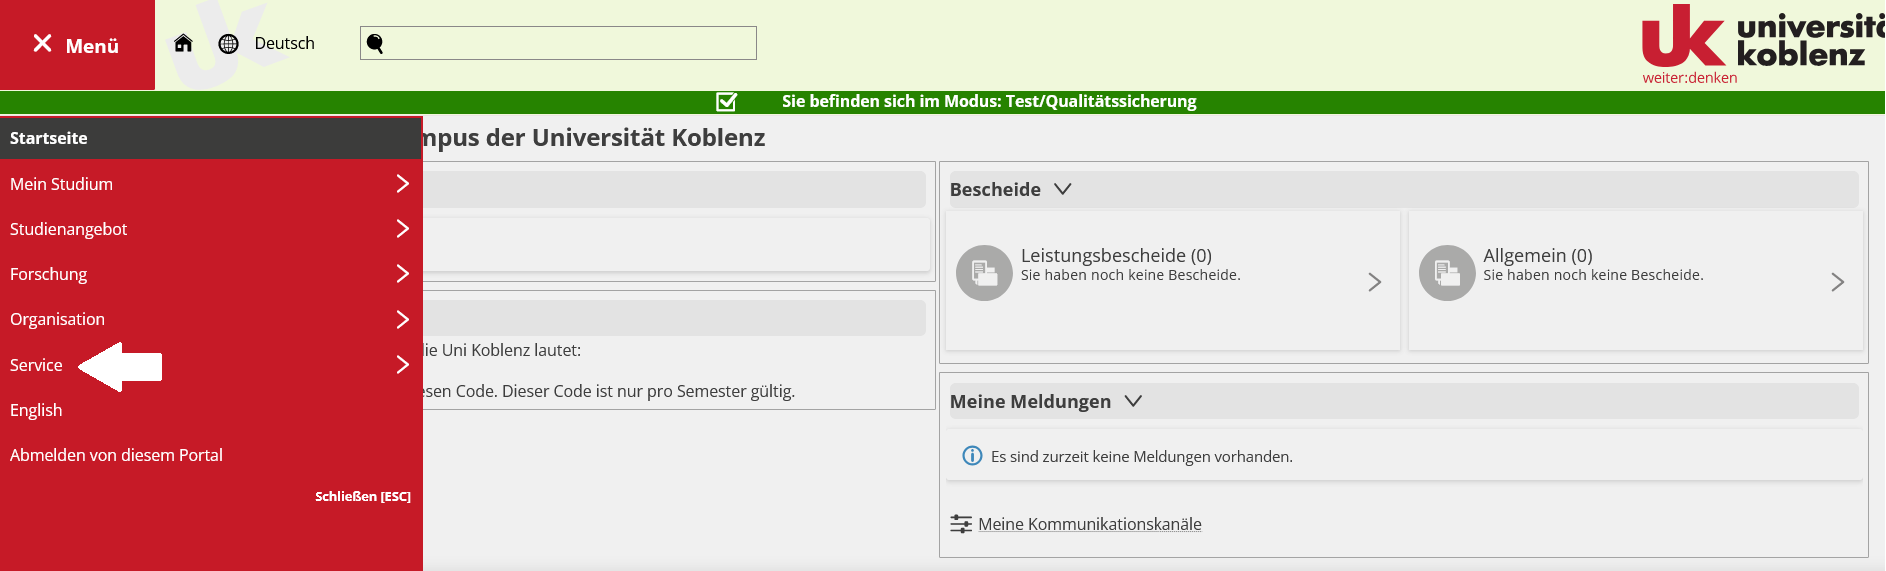Switch language via the Deutsch label

click(x=284, y=43)
